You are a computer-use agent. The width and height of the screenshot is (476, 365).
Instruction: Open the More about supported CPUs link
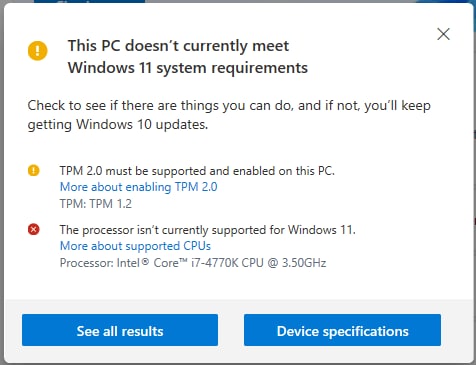(135, 246)
